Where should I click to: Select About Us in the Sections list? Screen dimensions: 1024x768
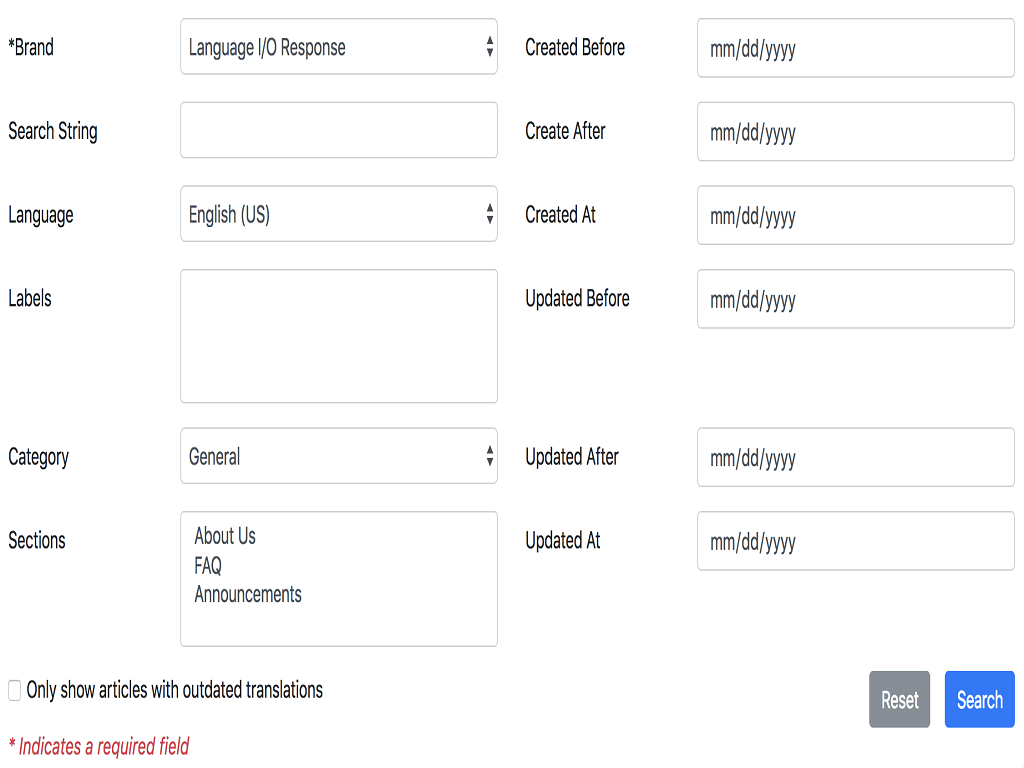point(225,536)
